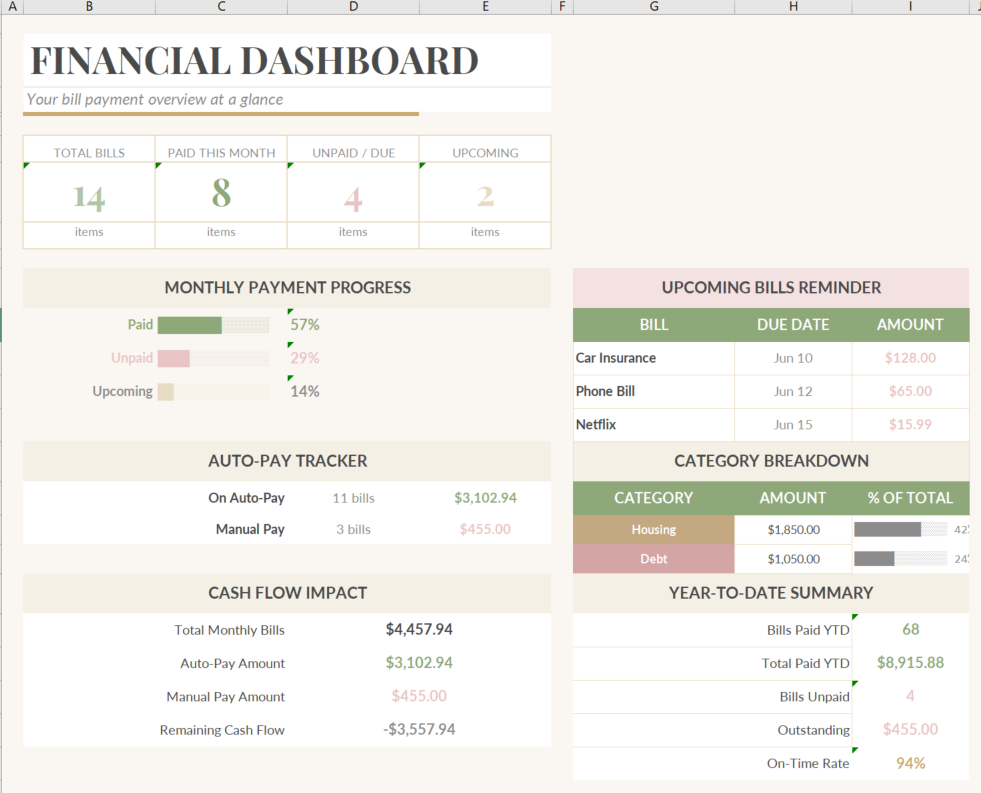Viewport: 981px width, 793px height.
Task: Click the PAID THIS MONTH label
Action: pos(221,153)
